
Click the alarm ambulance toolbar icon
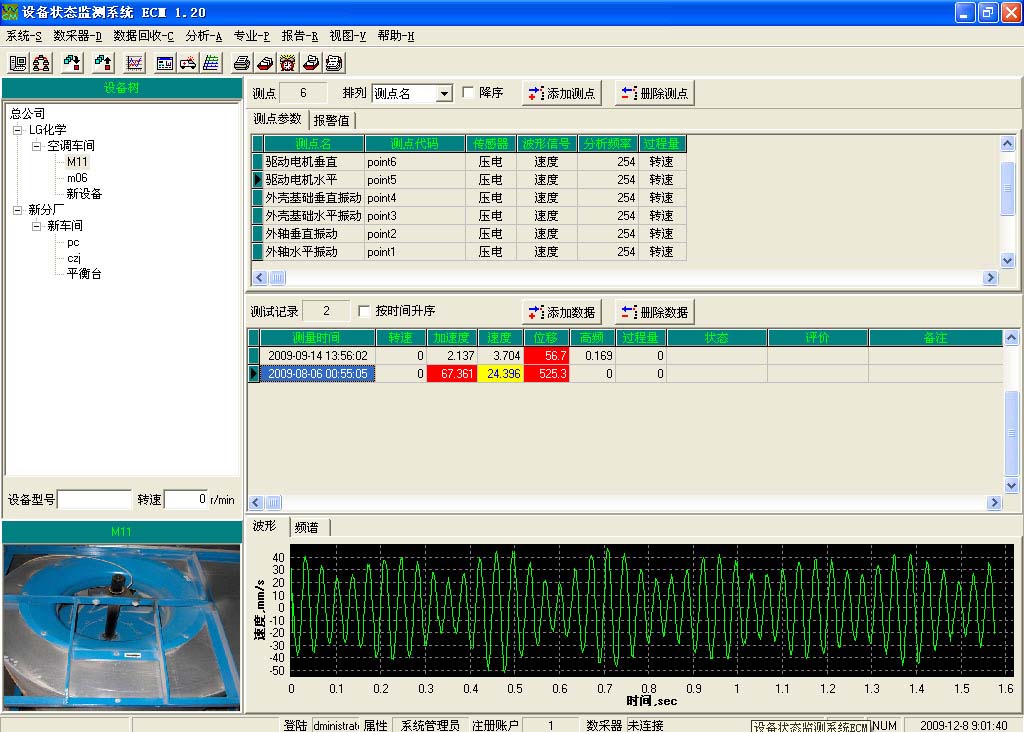click(x=186, y=62)
